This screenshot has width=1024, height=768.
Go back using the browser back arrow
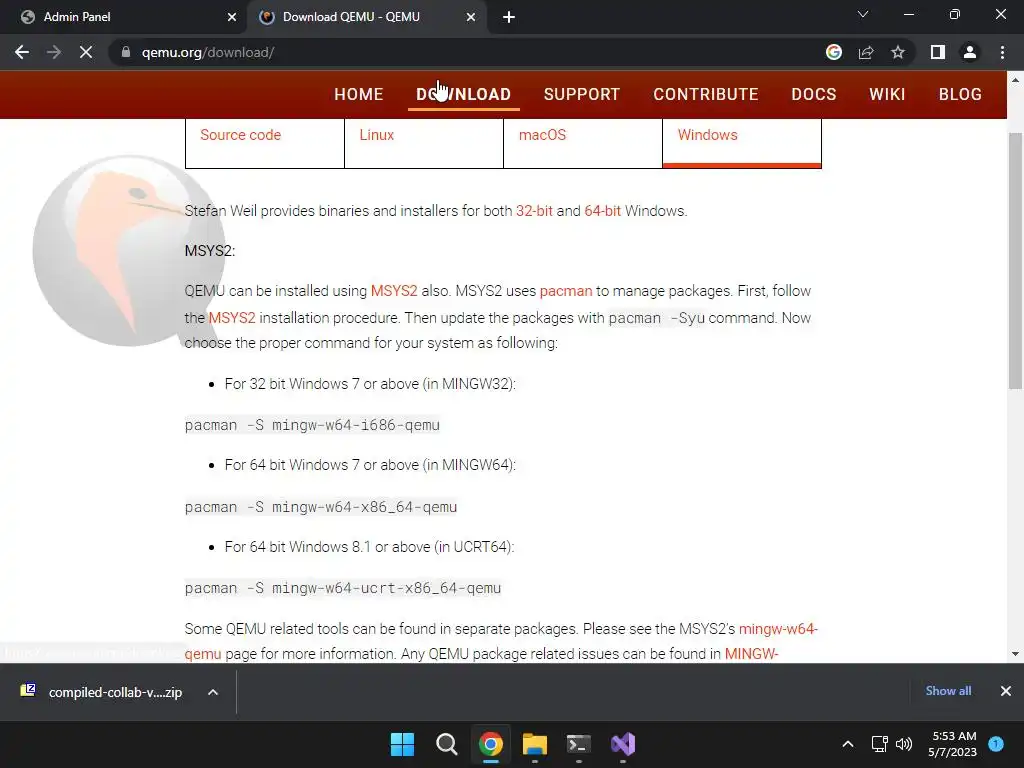coord(22,52)
